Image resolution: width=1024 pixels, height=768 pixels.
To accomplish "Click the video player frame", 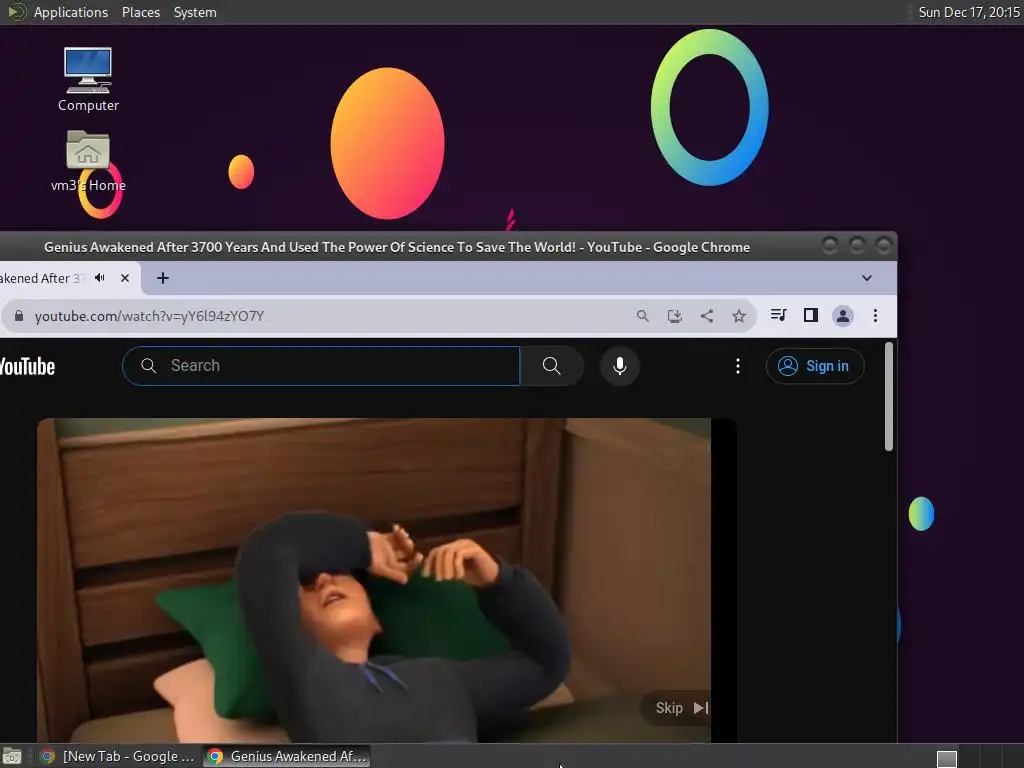I will [387, 580].
